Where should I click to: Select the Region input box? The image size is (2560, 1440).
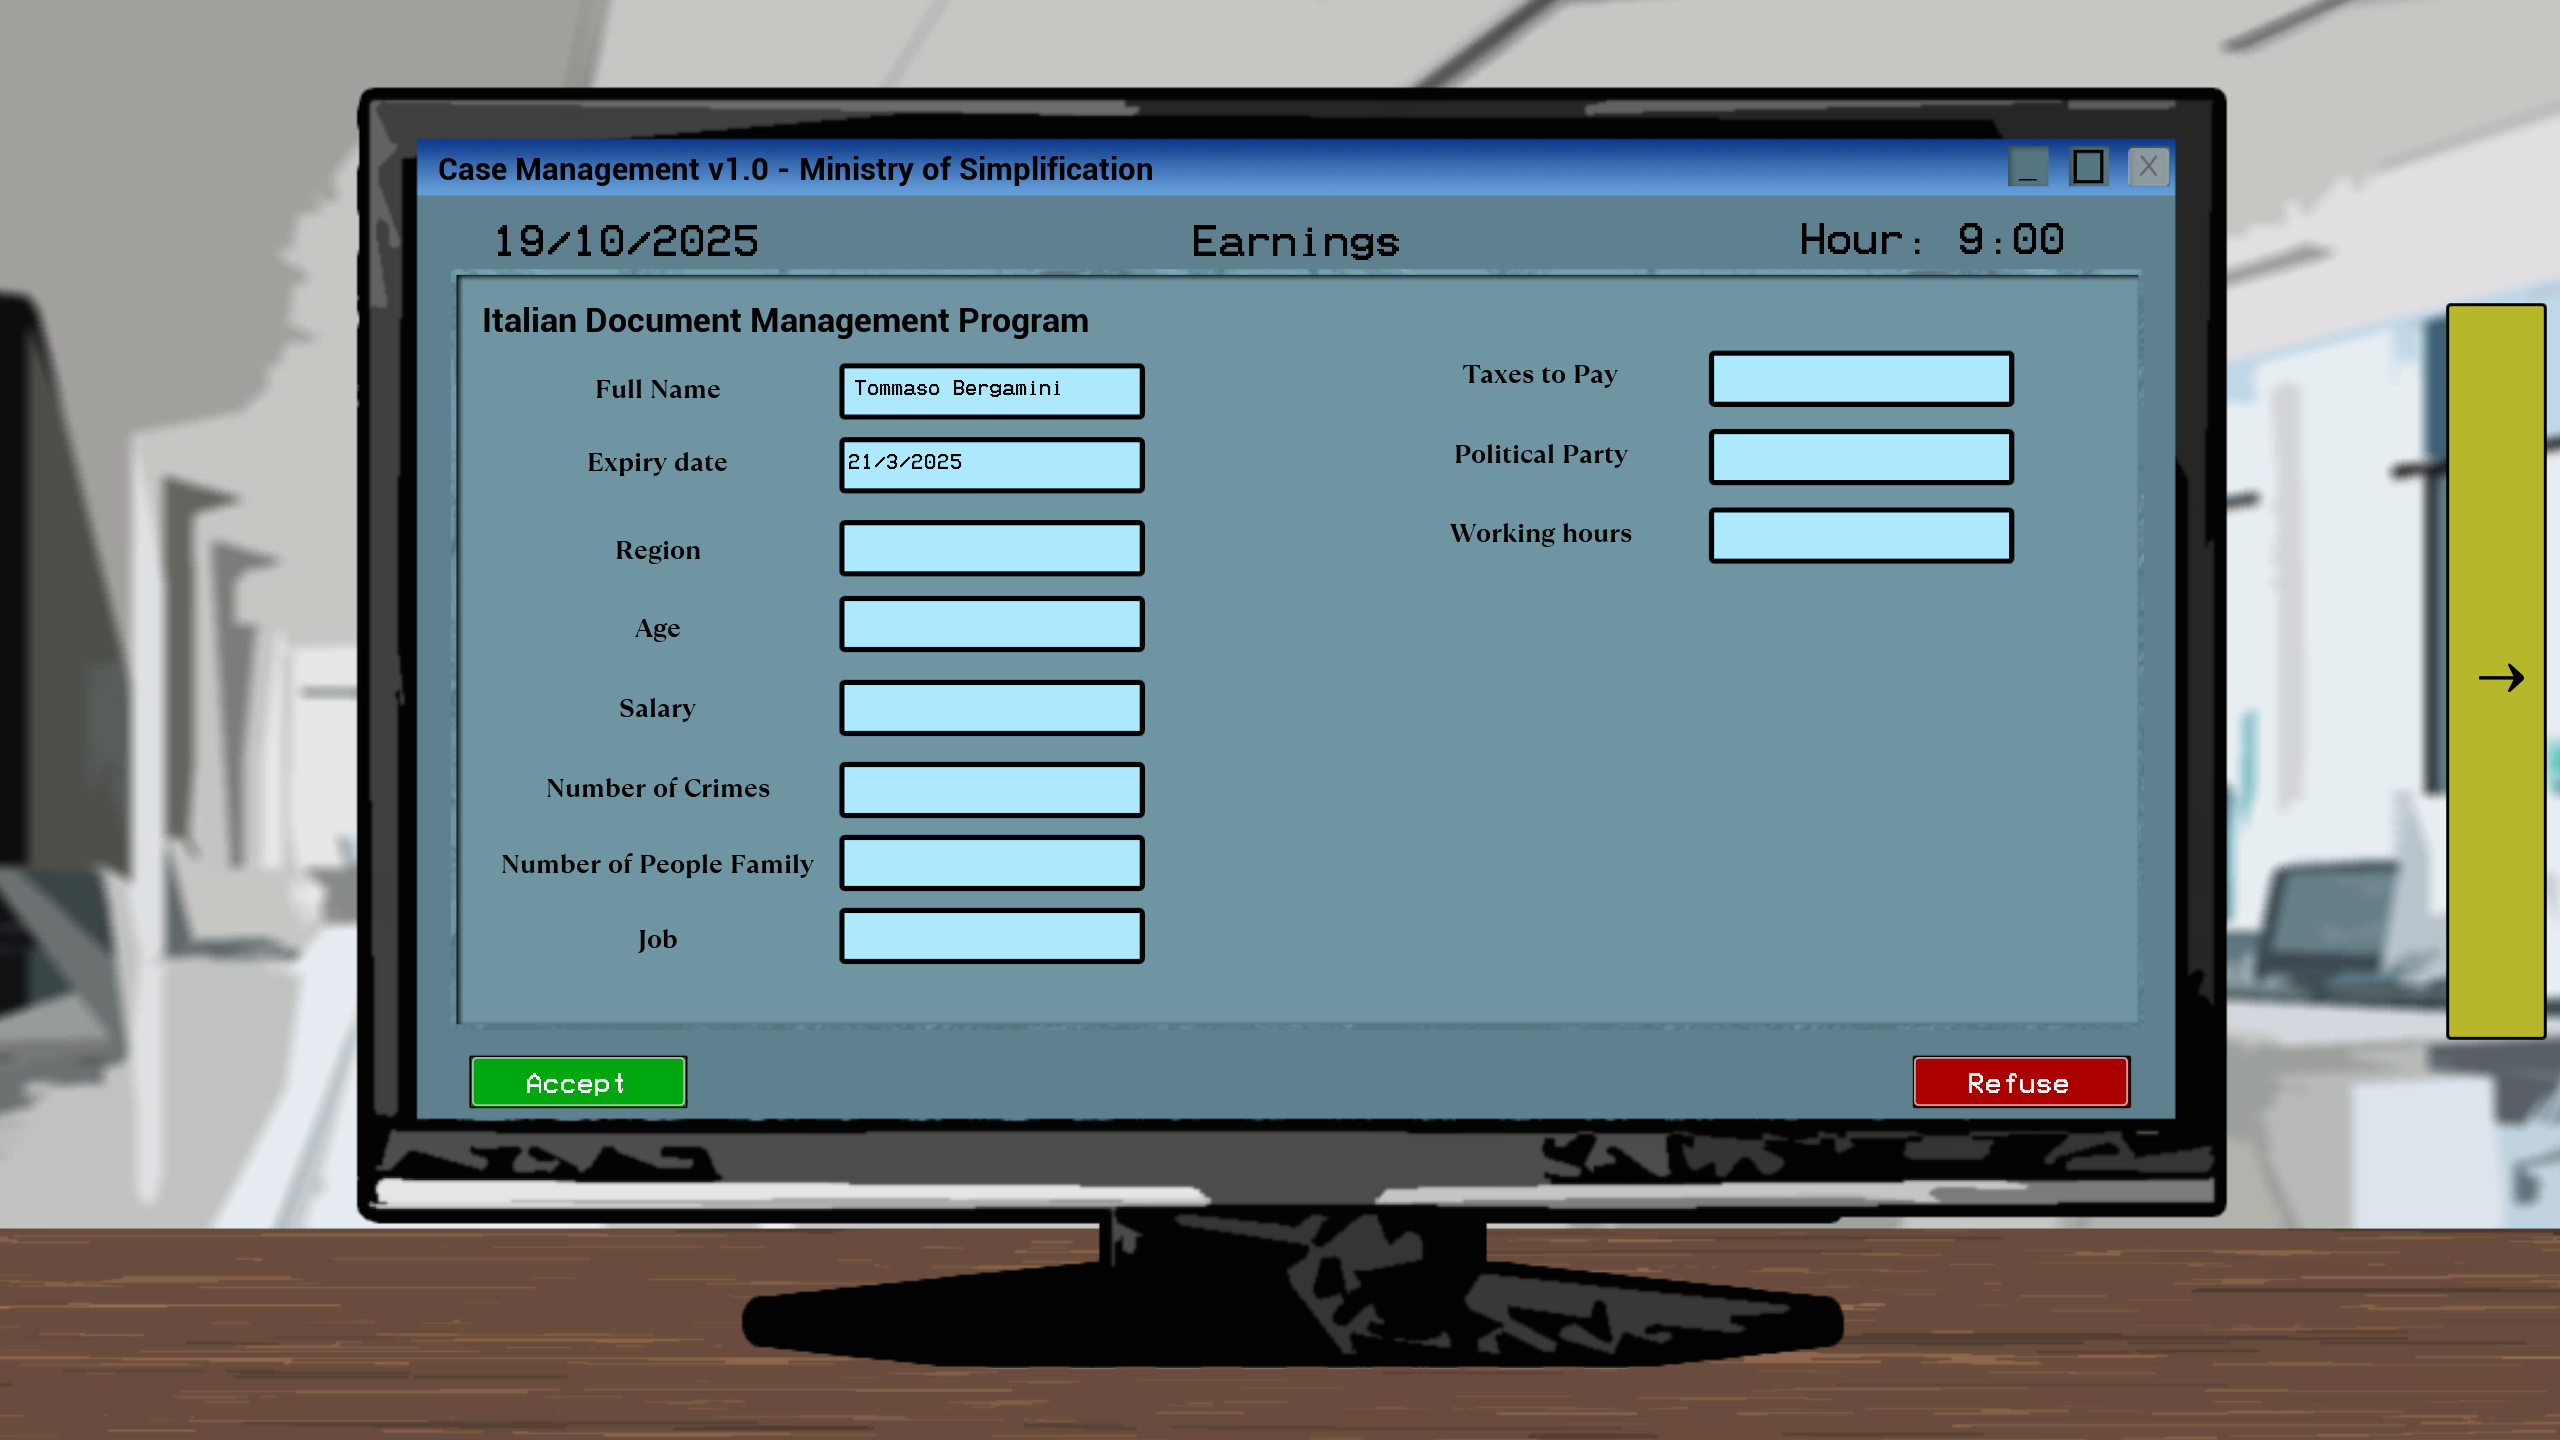(x=991, y=548)
